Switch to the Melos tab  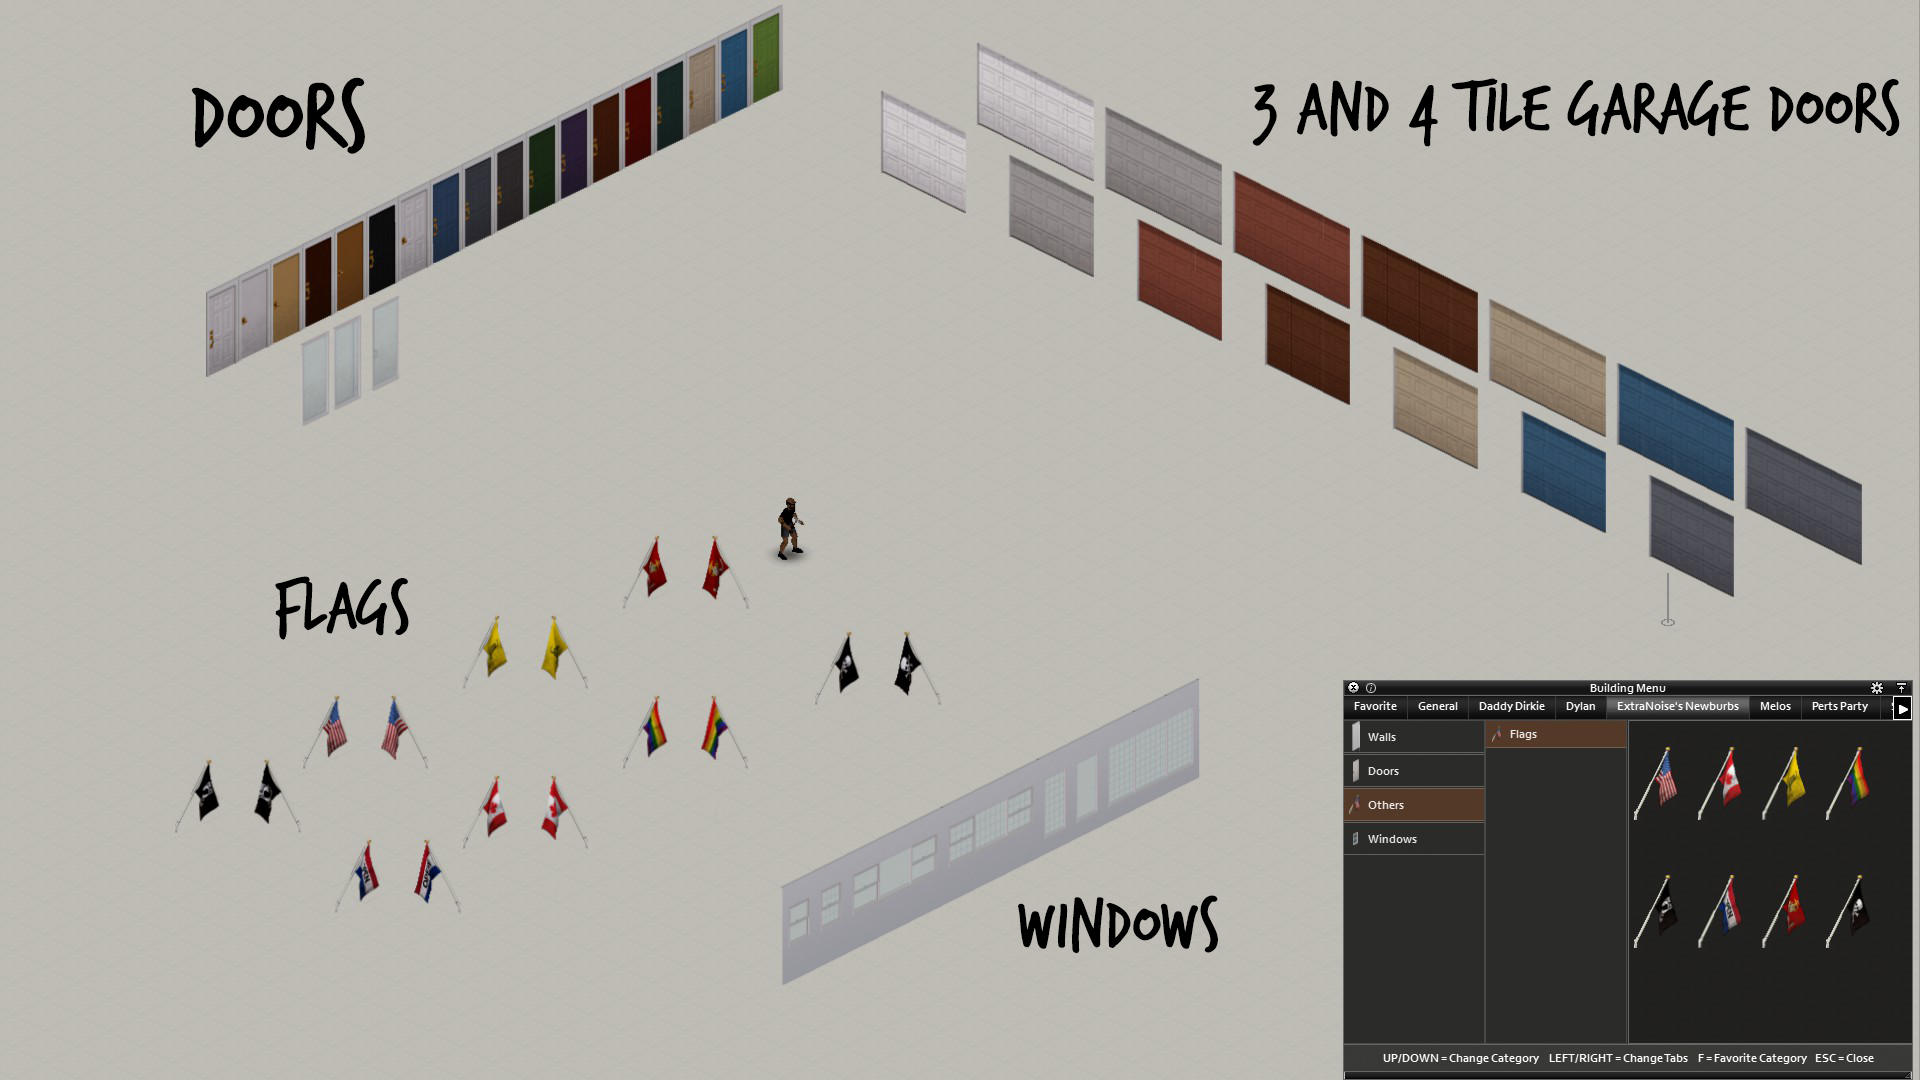[1775, 707]
